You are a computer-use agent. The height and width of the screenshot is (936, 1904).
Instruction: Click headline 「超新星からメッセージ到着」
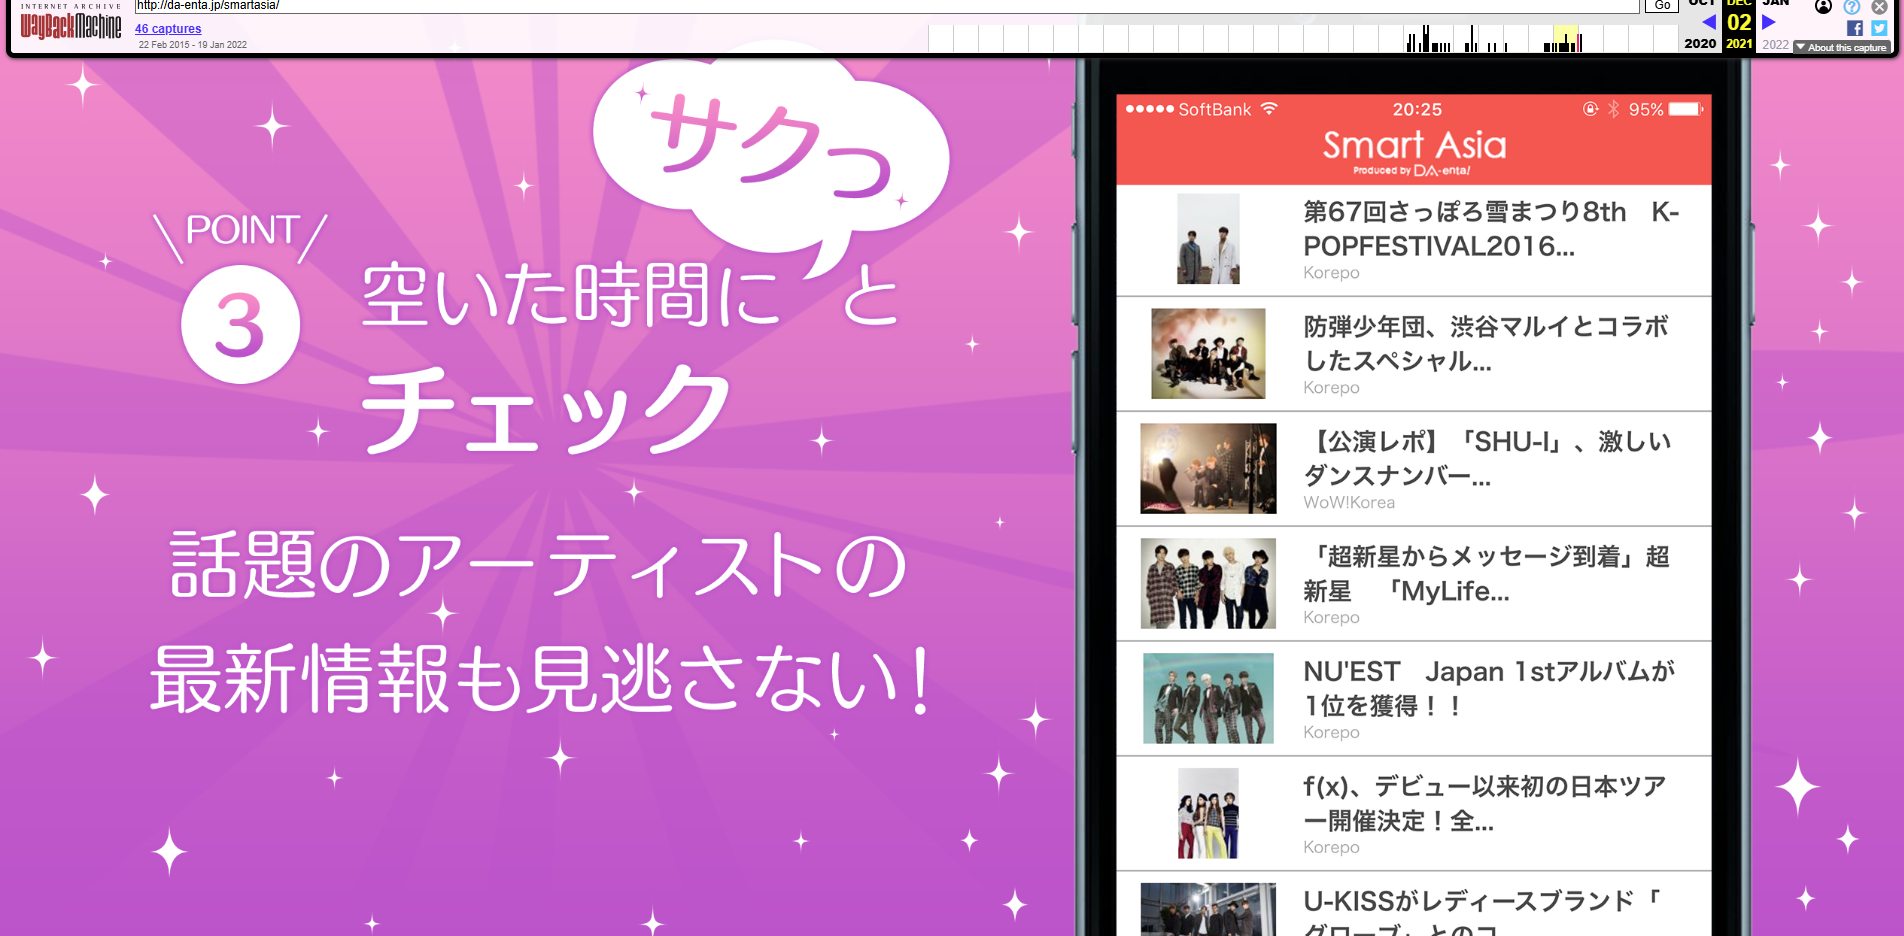(1486, 574)
